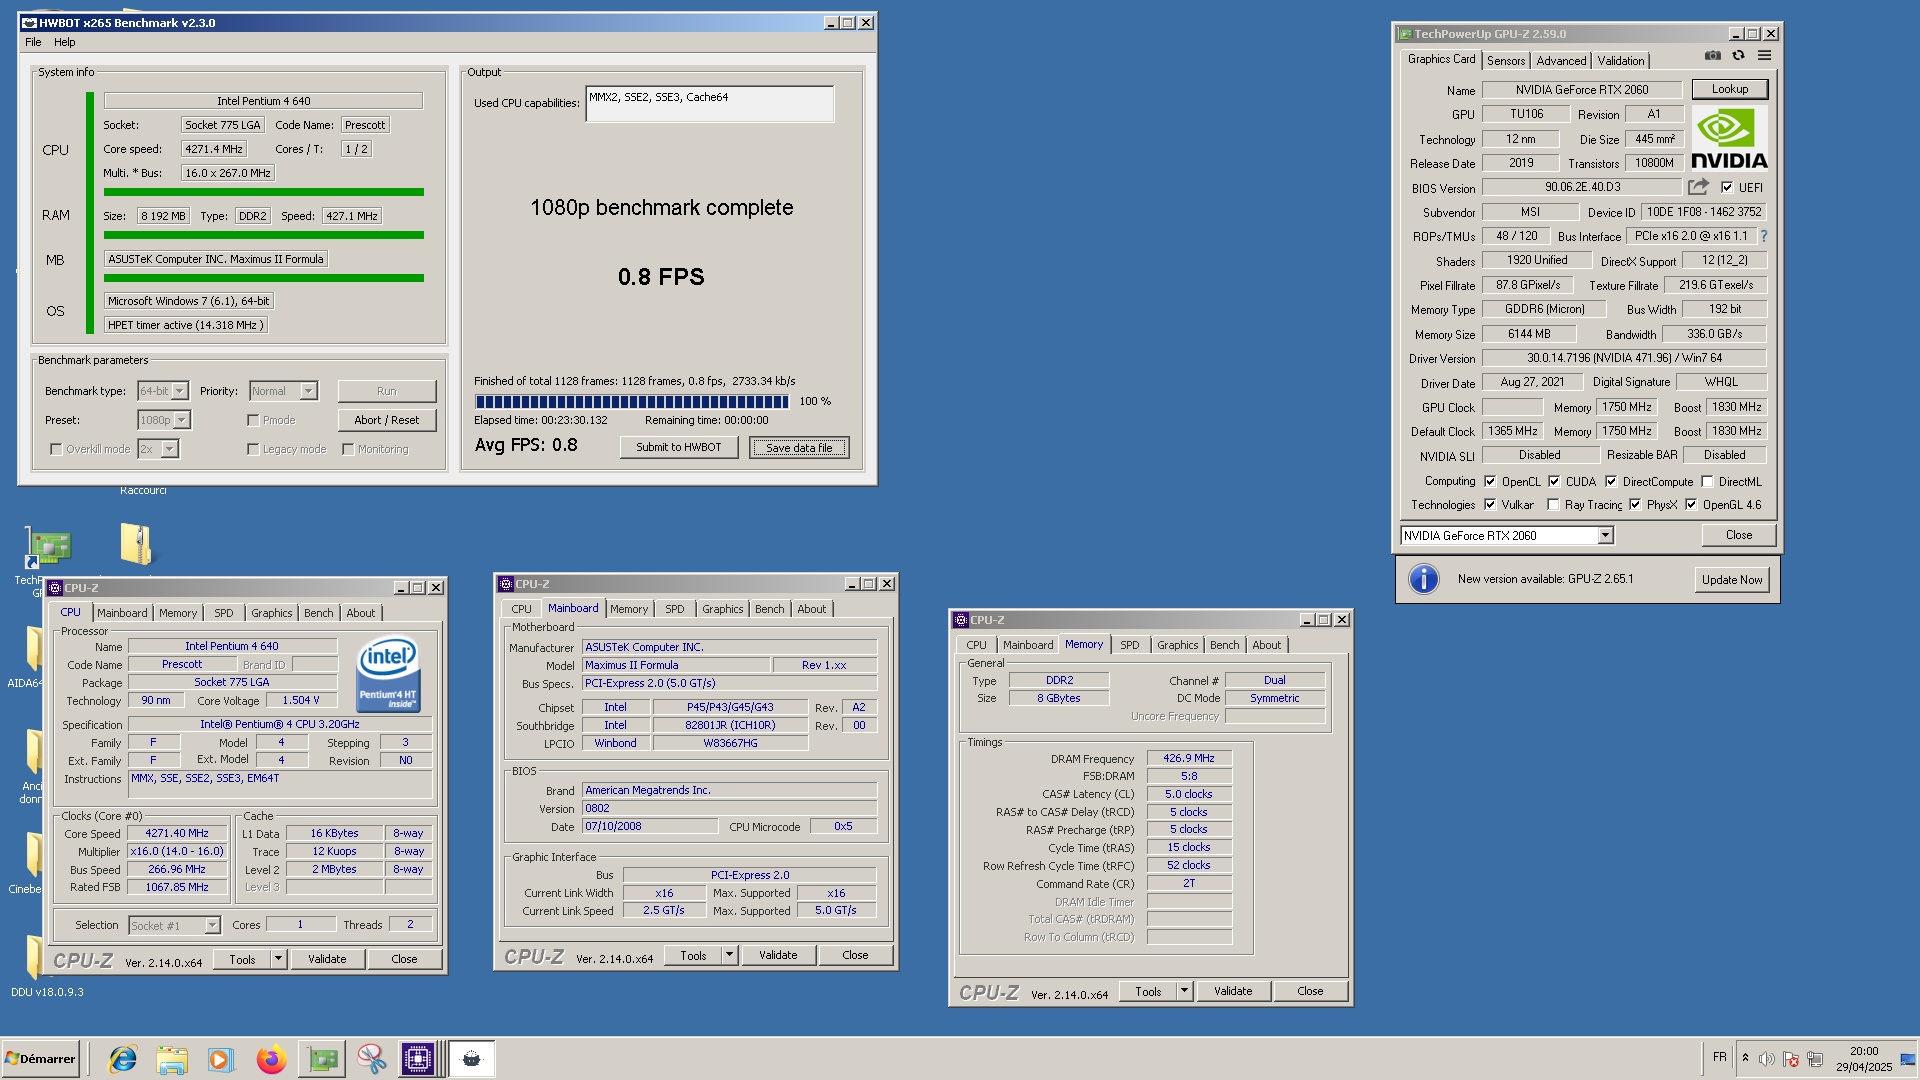Click Update Now in GPU-Z notice
Image resolution: width=1920 pixels, height=1080 pixels.
coord(1732,579)
